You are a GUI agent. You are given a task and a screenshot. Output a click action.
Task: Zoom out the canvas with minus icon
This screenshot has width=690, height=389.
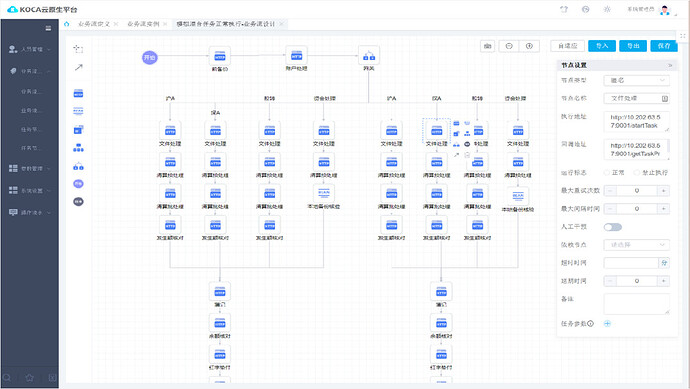(x=509, y=46)
